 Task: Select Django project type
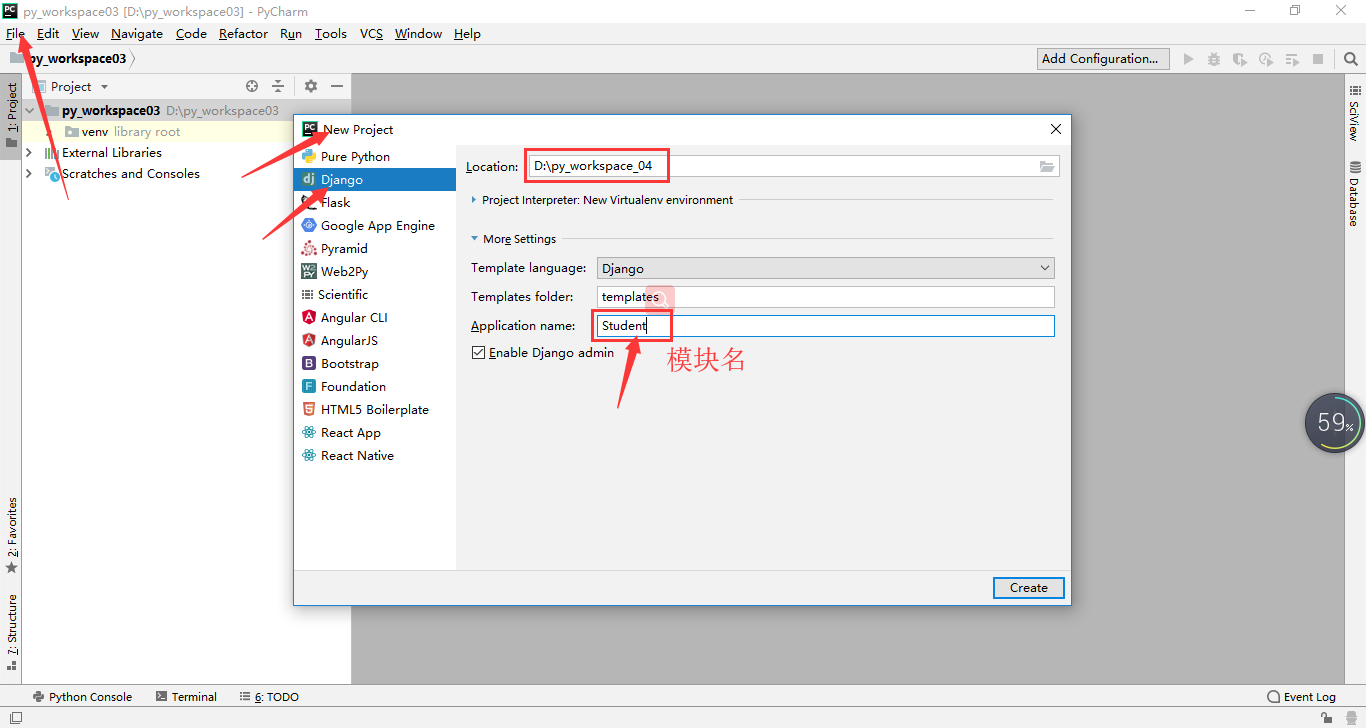[375, 180]
